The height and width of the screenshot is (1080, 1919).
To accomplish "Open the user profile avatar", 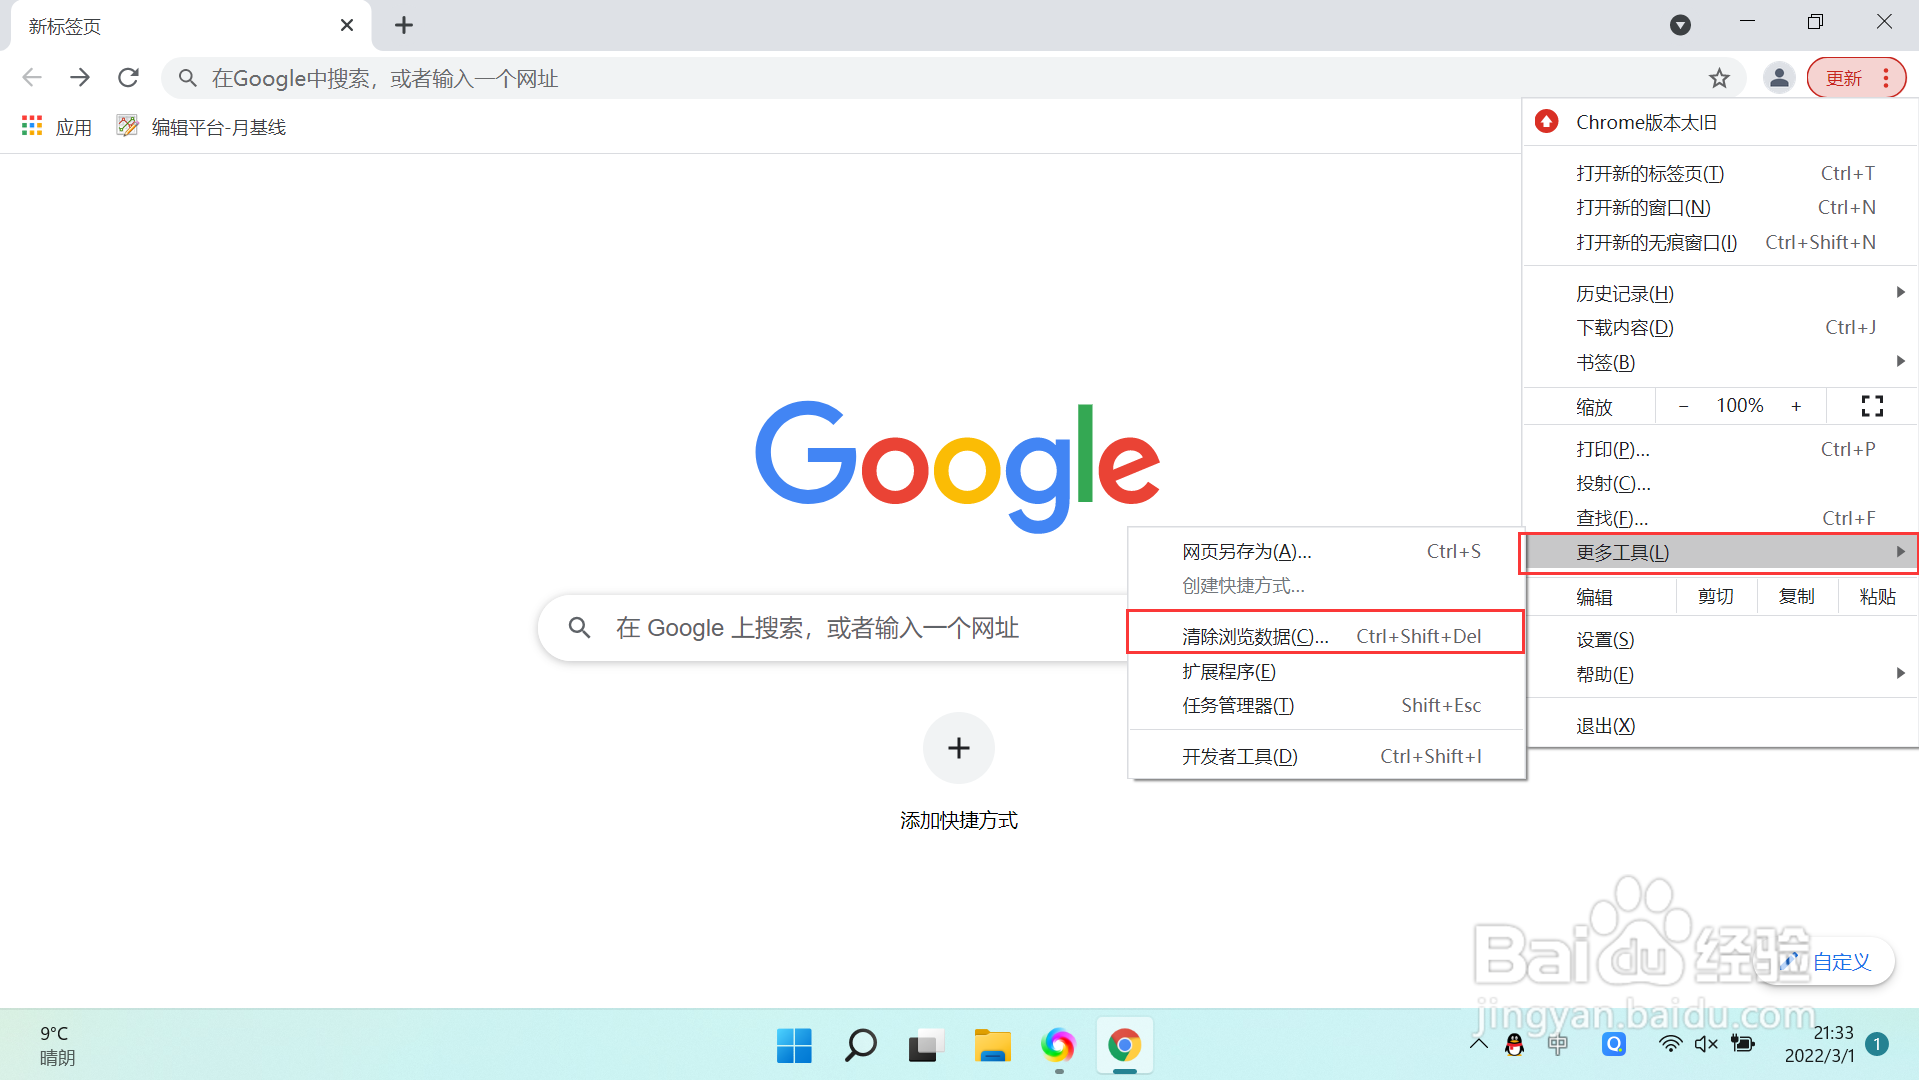I will [1779, 78].
